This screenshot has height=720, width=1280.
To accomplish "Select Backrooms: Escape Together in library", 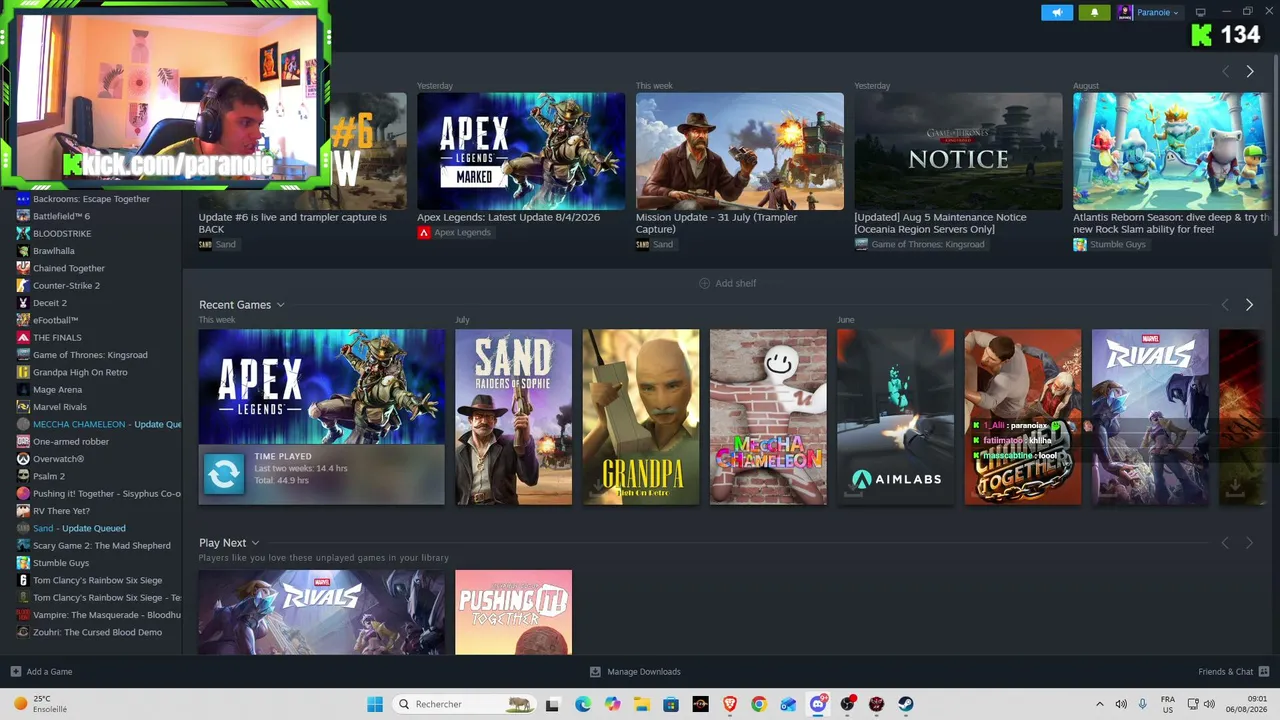I will [91, 199].
